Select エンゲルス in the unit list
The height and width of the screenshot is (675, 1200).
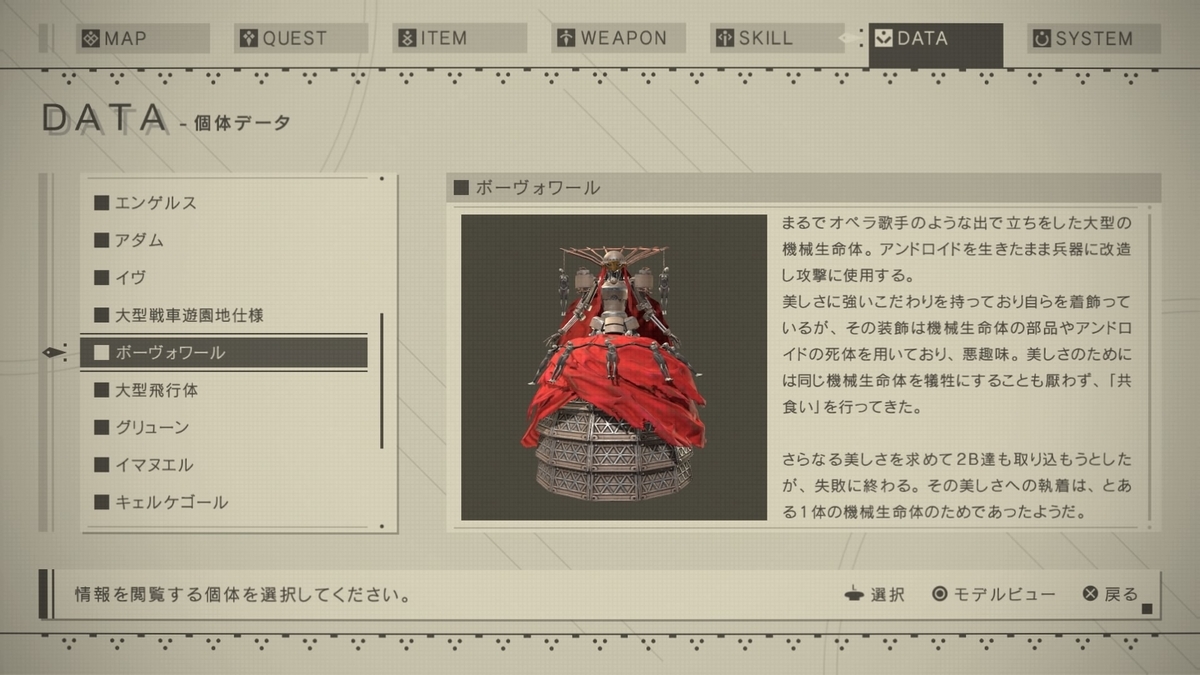pyautogui.click(x=224, y=203)
